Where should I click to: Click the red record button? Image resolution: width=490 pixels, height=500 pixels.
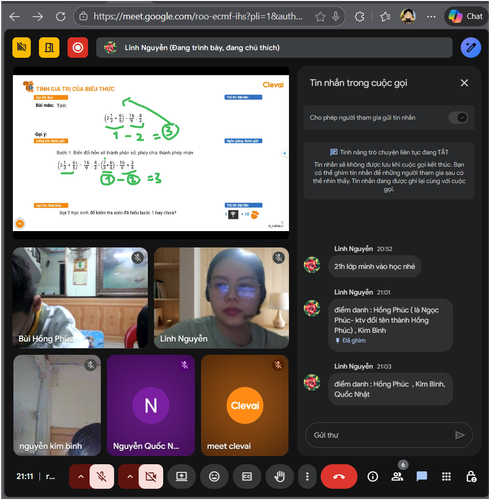pyautogui.click(x=78, y=48)
